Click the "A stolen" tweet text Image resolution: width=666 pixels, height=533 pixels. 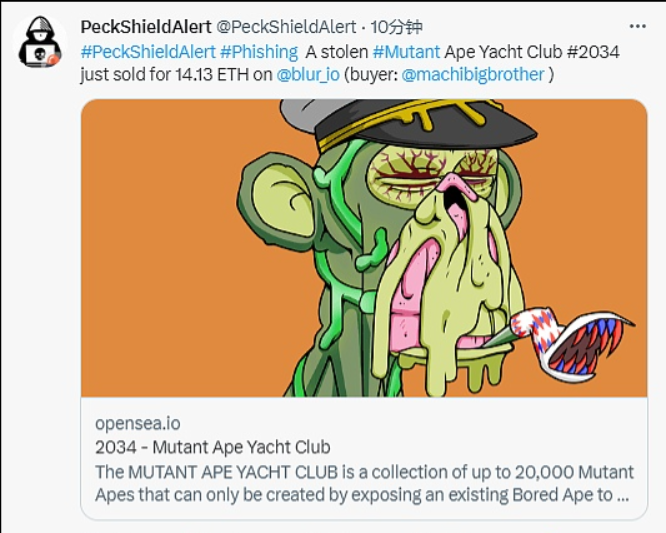pos(338,51)
